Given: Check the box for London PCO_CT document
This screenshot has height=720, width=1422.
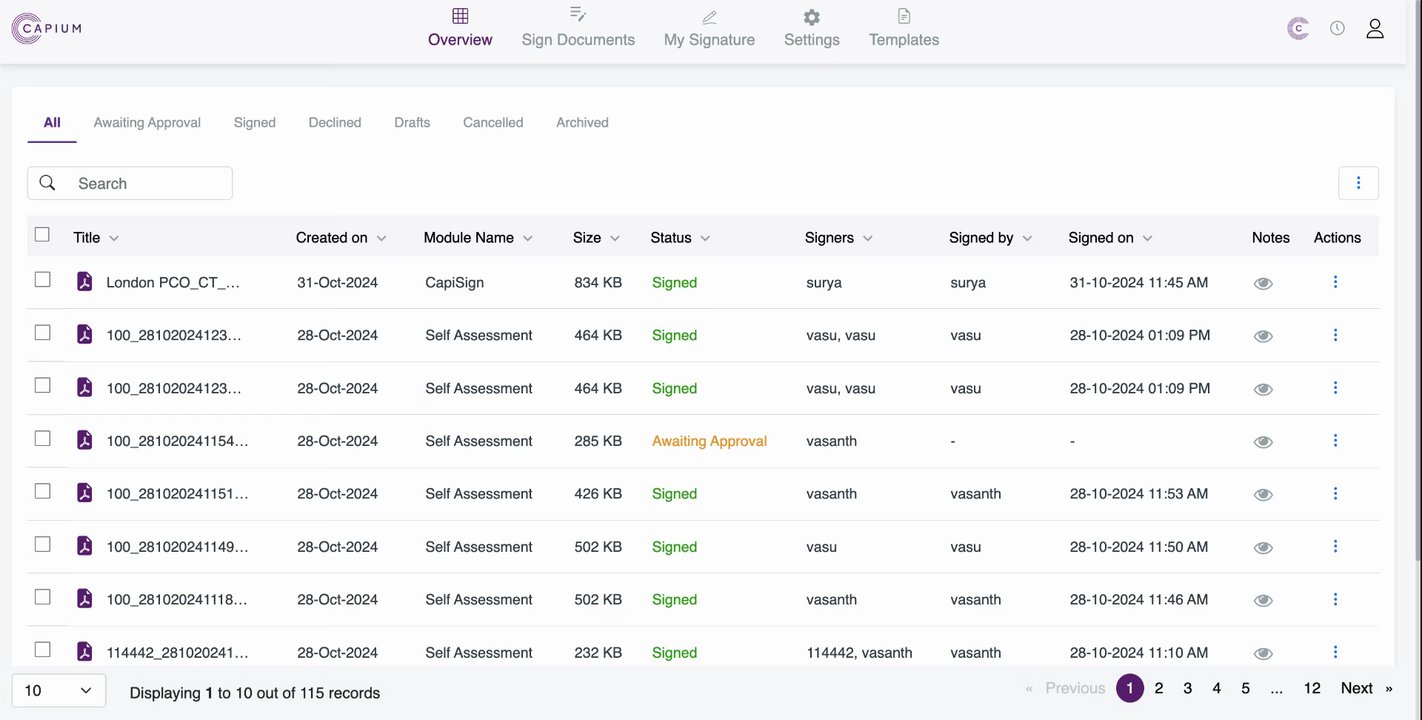Looking at the screenshot, I should click(42, 280).
